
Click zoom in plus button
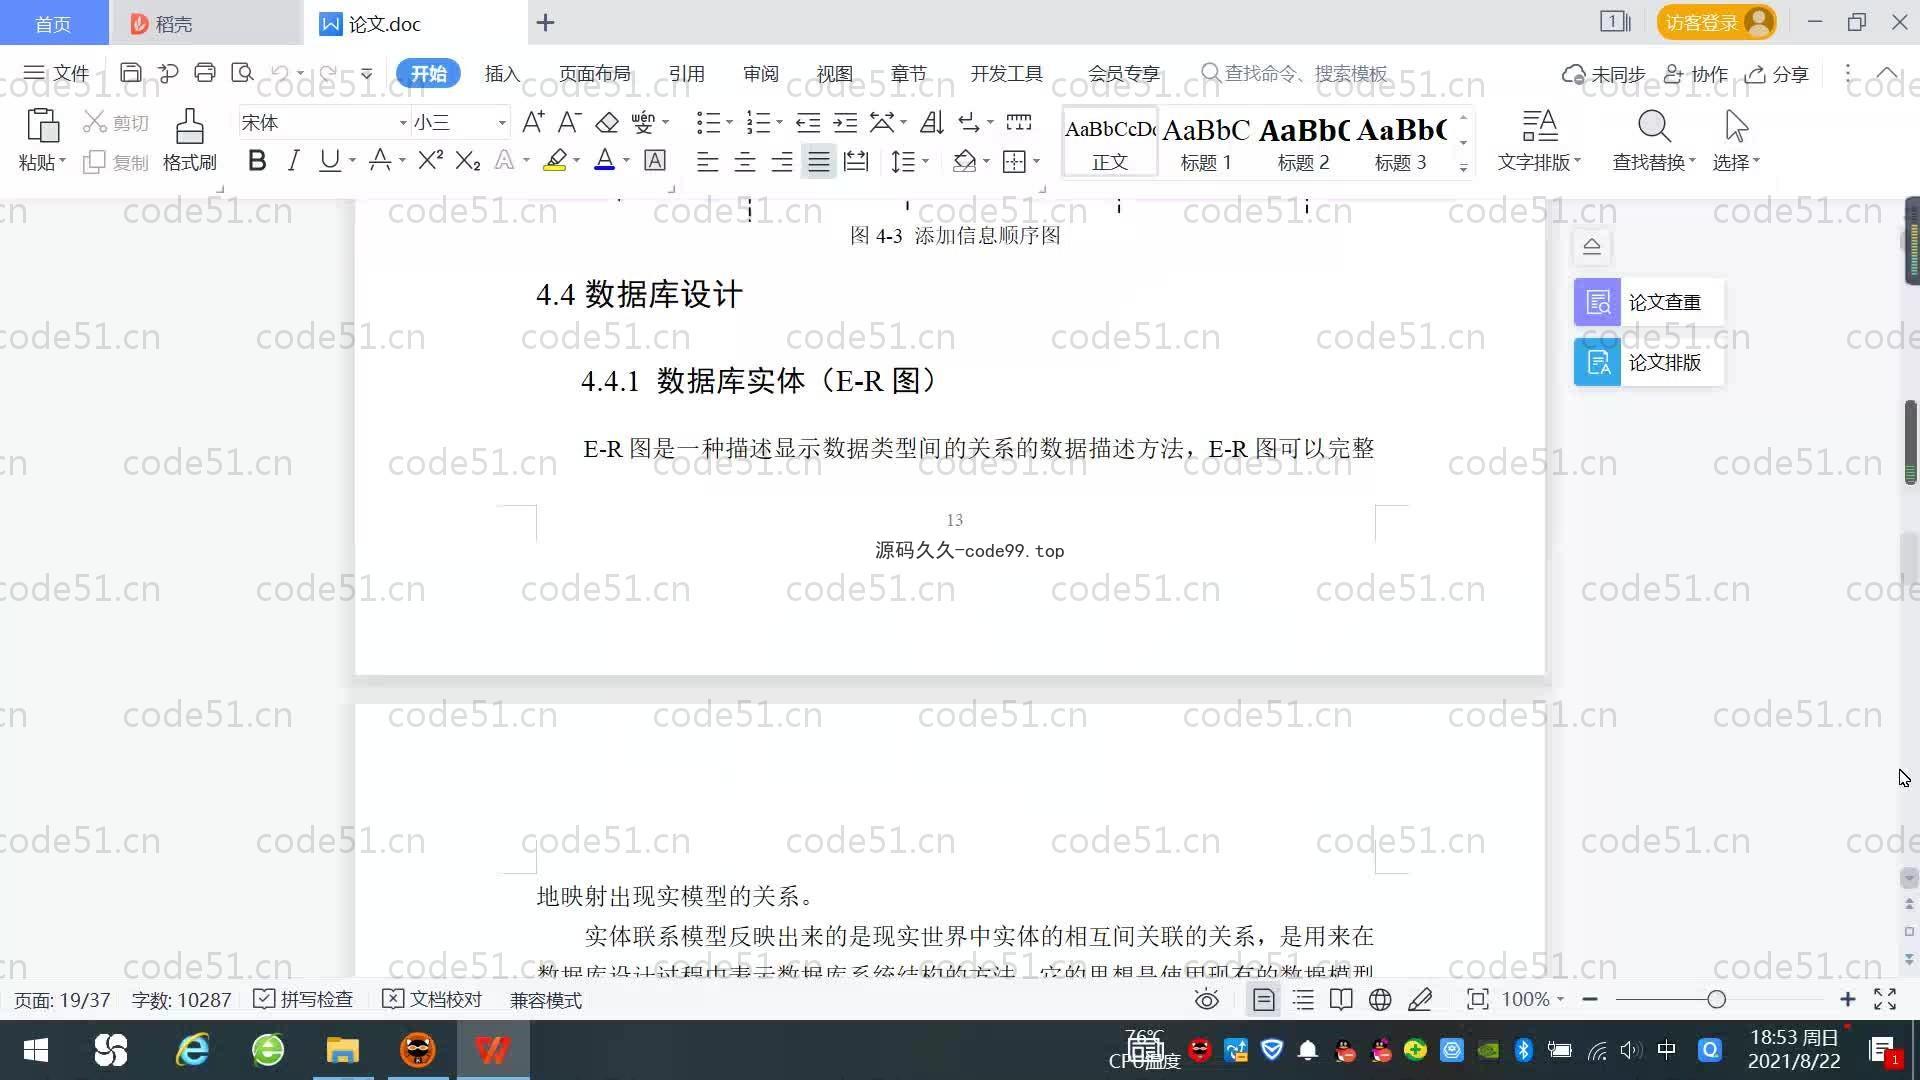(1847, 1000)
